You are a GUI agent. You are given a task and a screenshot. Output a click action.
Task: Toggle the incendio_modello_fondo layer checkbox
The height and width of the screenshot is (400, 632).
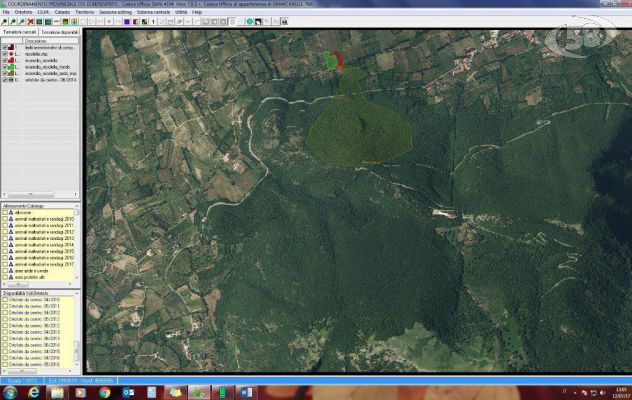click(6, 66)
